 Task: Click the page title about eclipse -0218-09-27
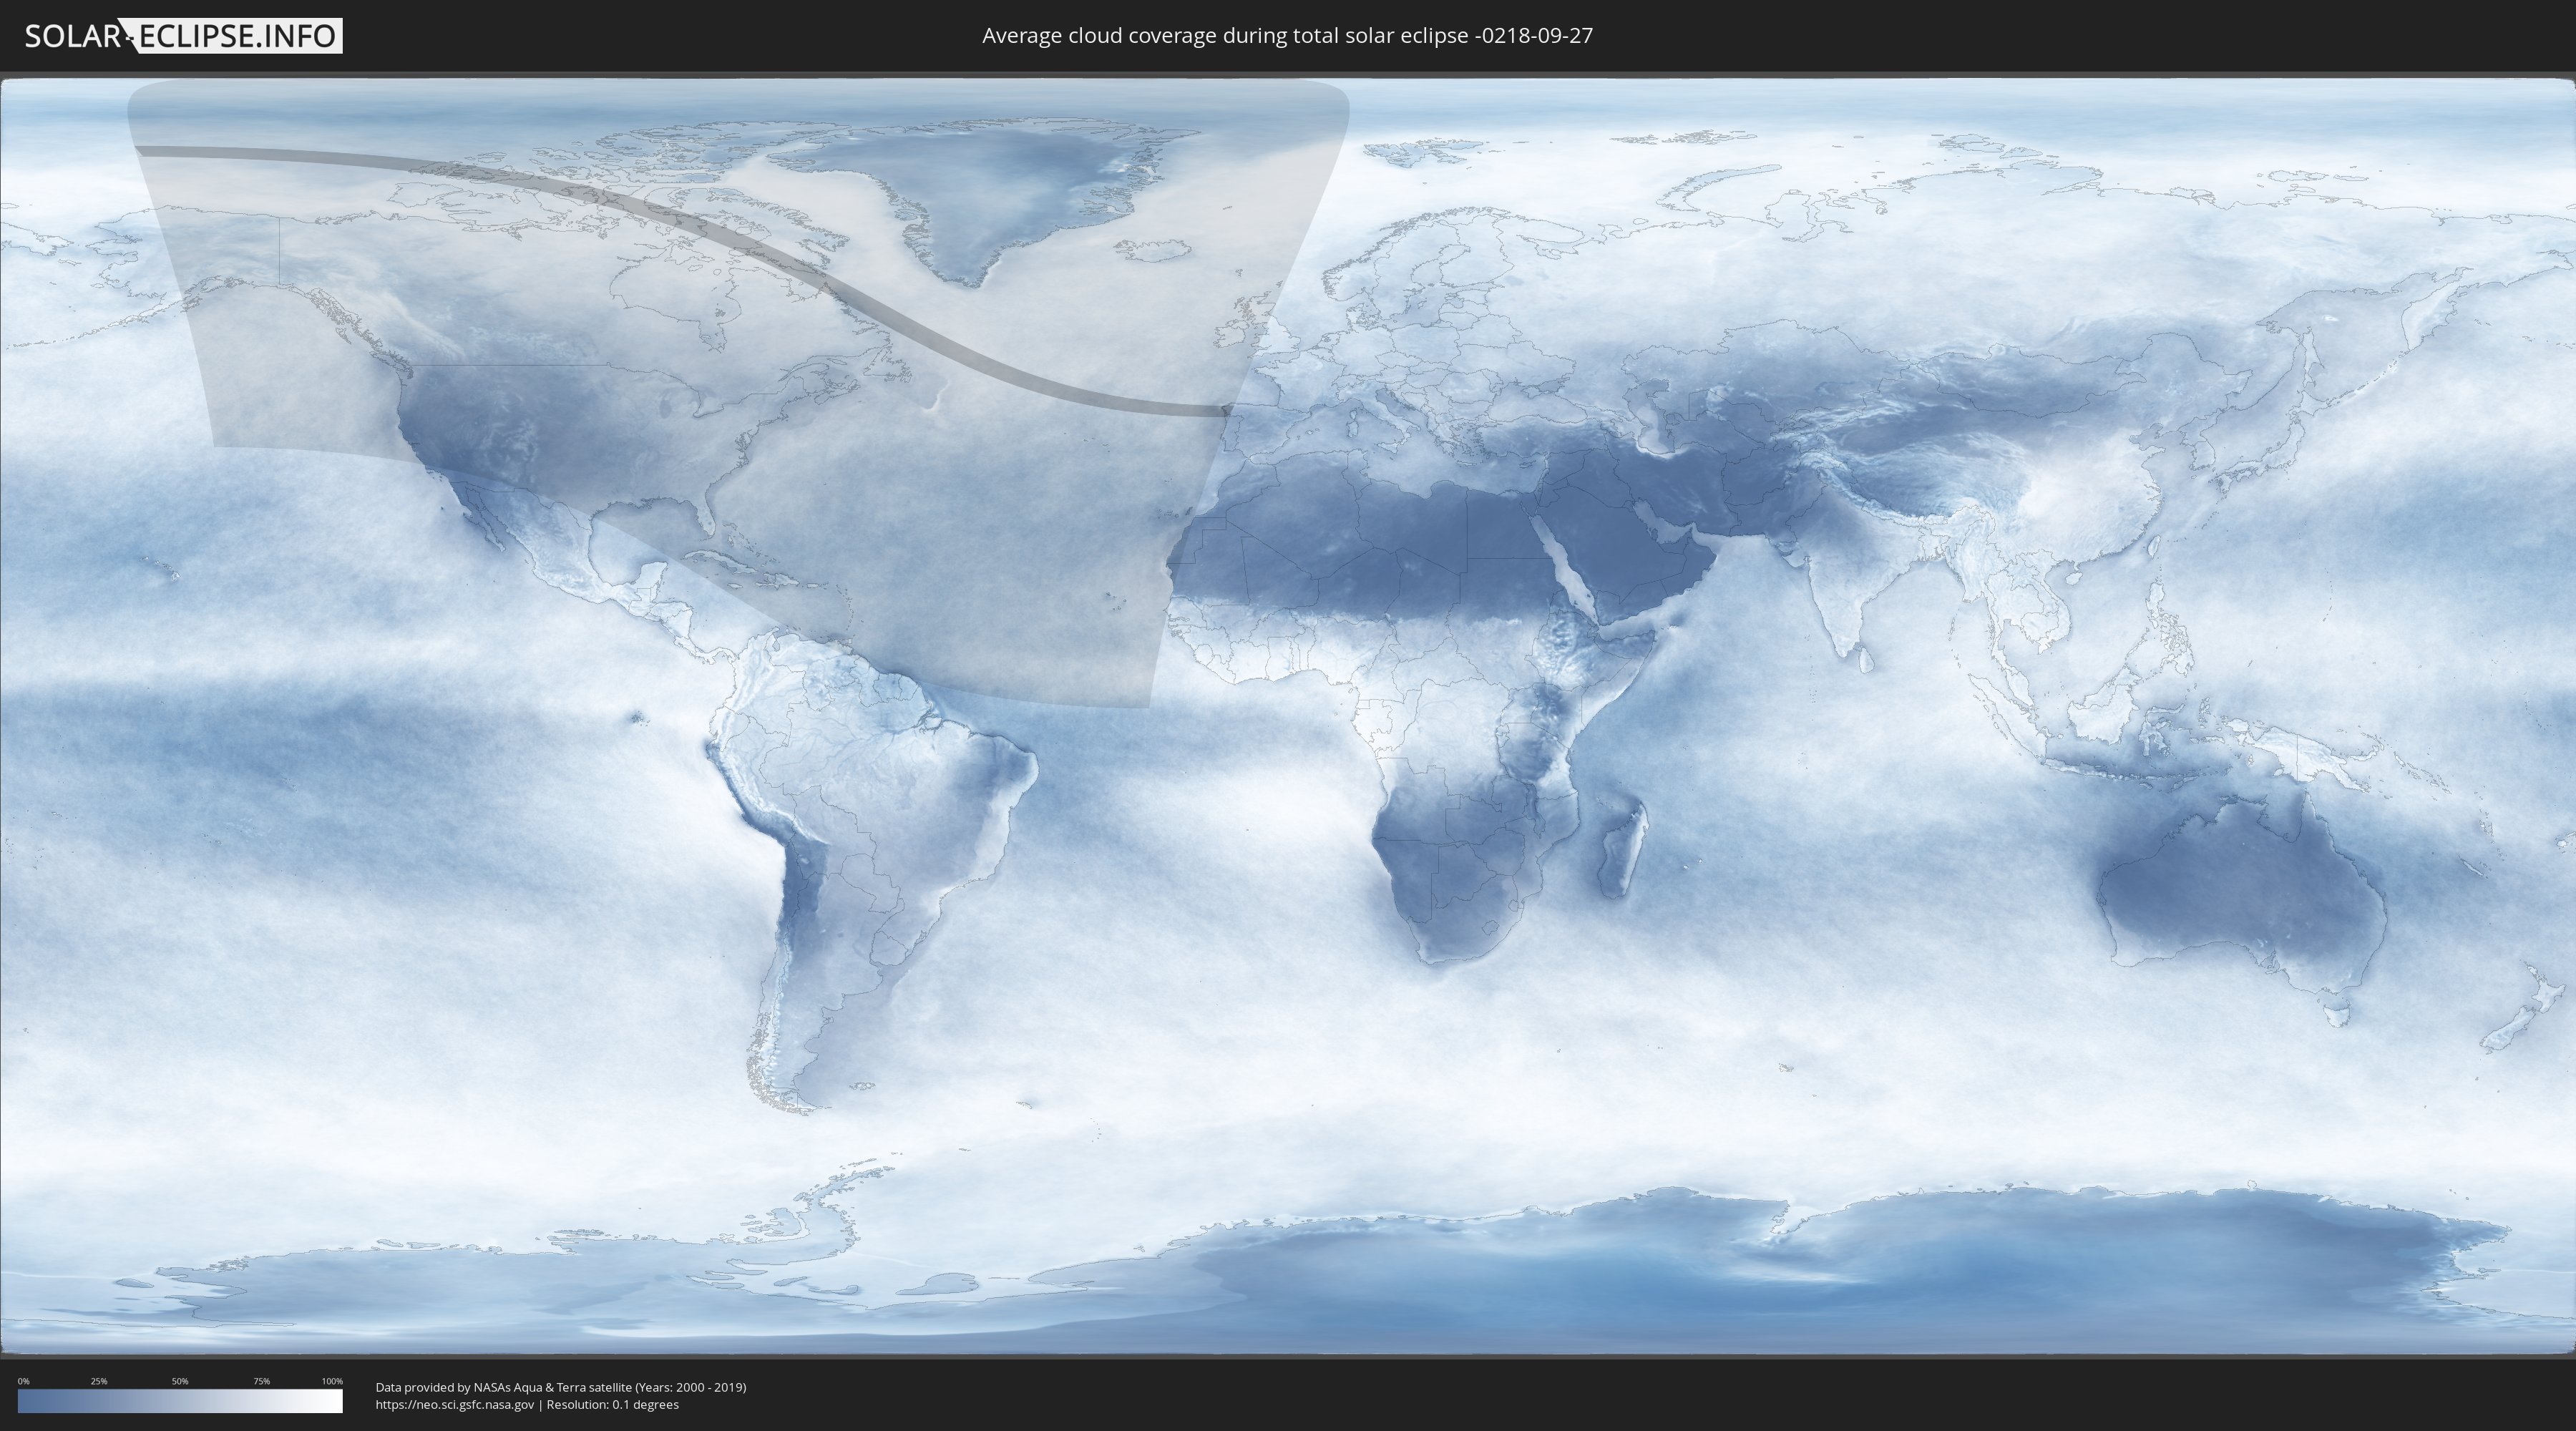pyautogui.click(x=1287, y=36)
